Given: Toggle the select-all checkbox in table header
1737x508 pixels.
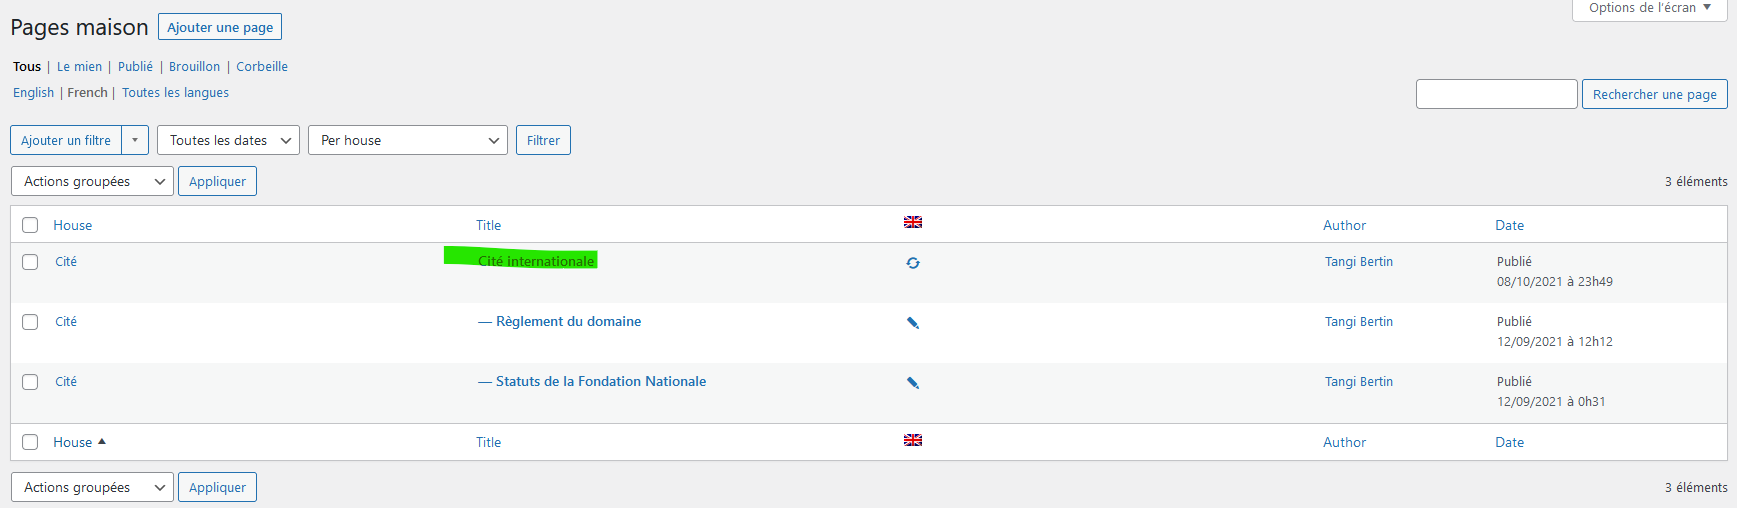Looking at the screenshot, I should [x=30, y=225].
